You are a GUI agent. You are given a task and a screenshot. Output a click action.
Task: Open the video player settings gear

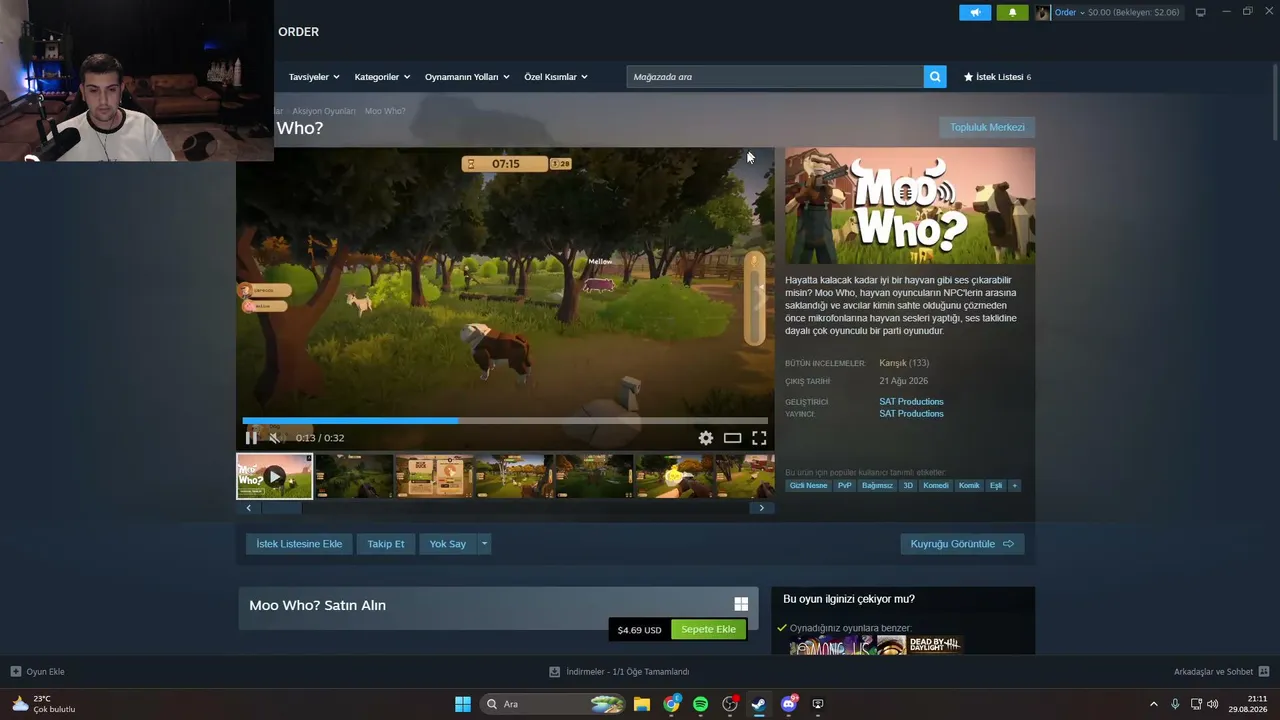click(706, 438)
